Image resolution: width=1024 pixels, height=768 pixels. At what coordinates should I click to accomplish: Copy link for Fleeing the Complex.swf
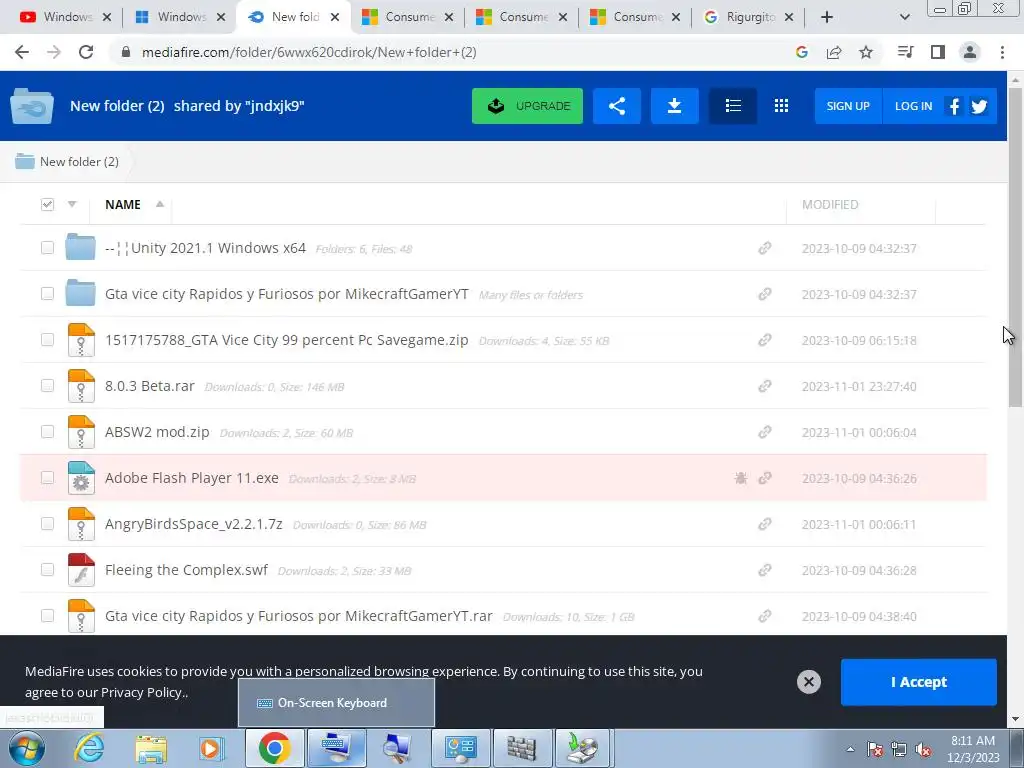(x=765, y=570)
